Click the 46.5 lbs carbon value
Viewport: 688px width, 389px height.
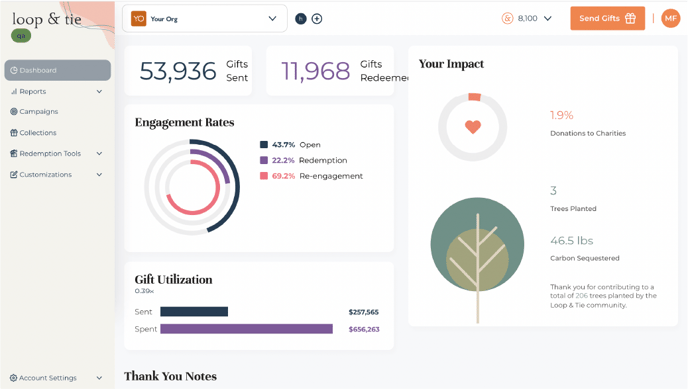coord(572,241)
